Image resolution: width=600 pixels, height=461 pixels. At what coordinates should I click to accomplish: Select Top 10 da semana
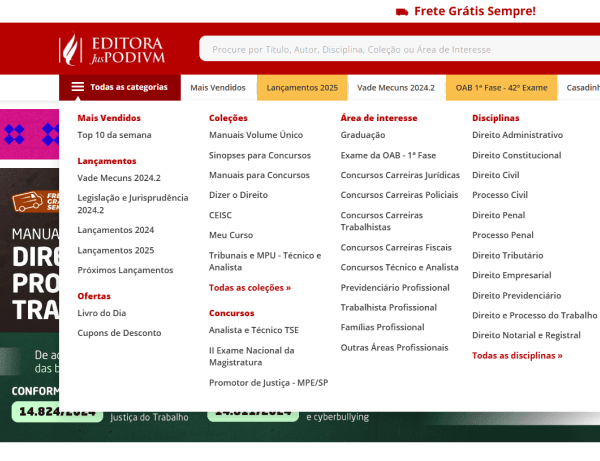point(114,135)
